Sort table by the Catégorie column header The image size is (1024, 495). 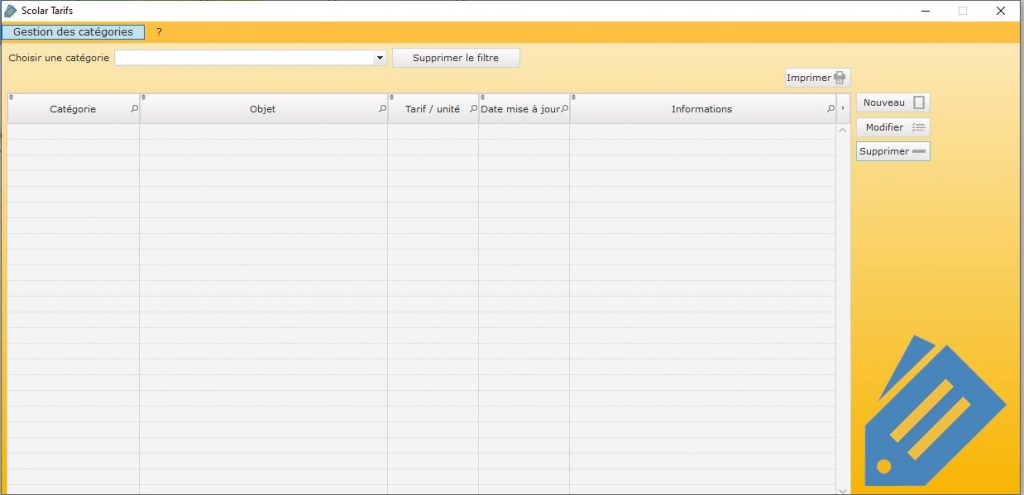coord(72,109)
